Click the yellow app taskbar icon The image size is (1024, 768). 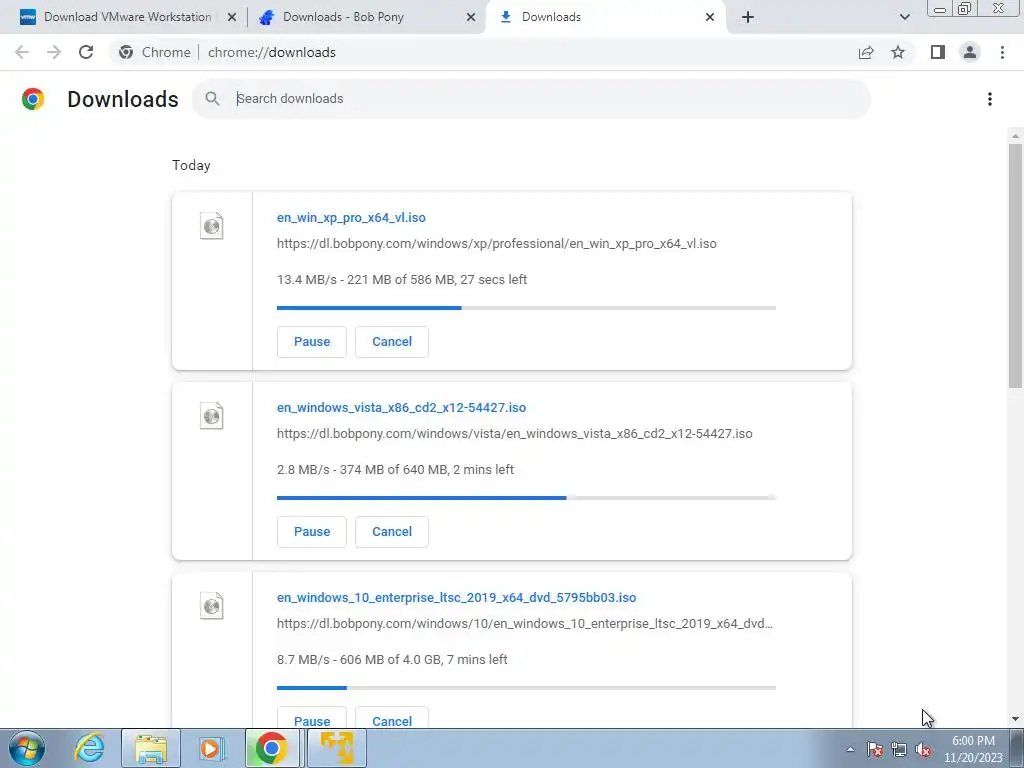click(x=336, y=748)
